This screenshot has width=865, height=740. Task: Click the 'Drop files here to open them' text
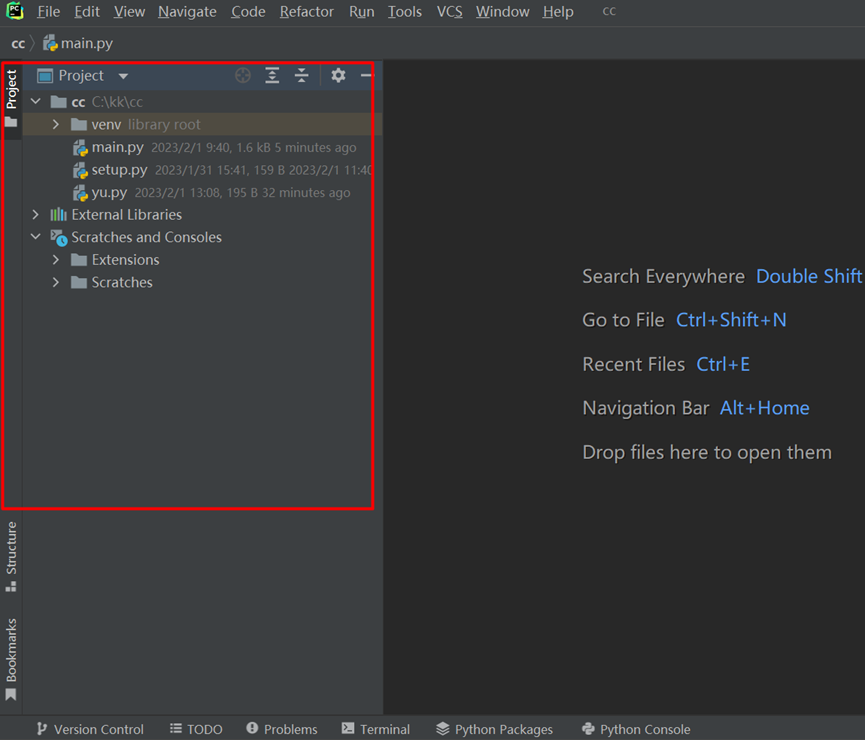[707, 452]
